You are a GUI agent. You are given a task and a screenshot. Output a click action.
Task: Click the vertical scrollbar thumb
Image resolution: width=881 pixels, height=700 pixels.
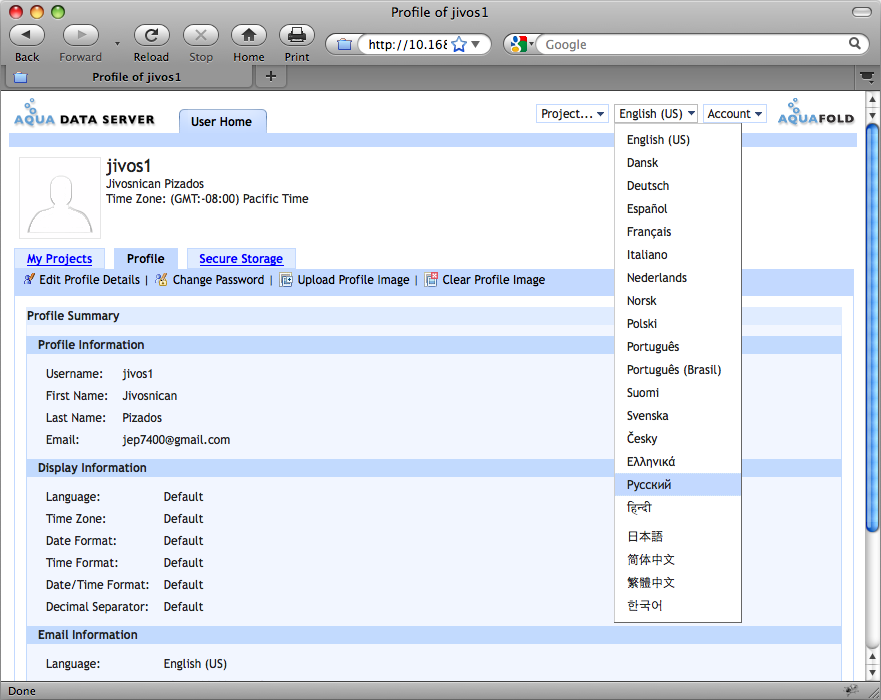coord(872,328)
